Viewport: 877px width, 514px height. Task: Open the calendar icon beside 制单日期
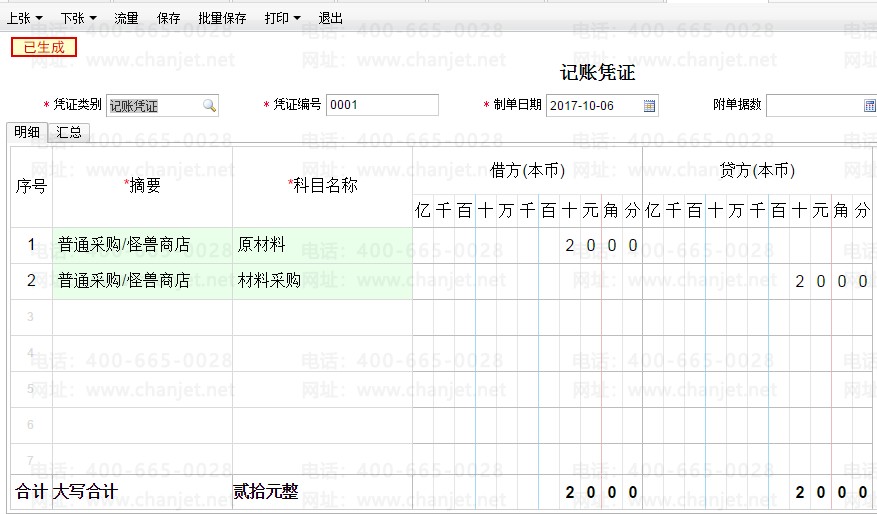click(x=649, y=105)
